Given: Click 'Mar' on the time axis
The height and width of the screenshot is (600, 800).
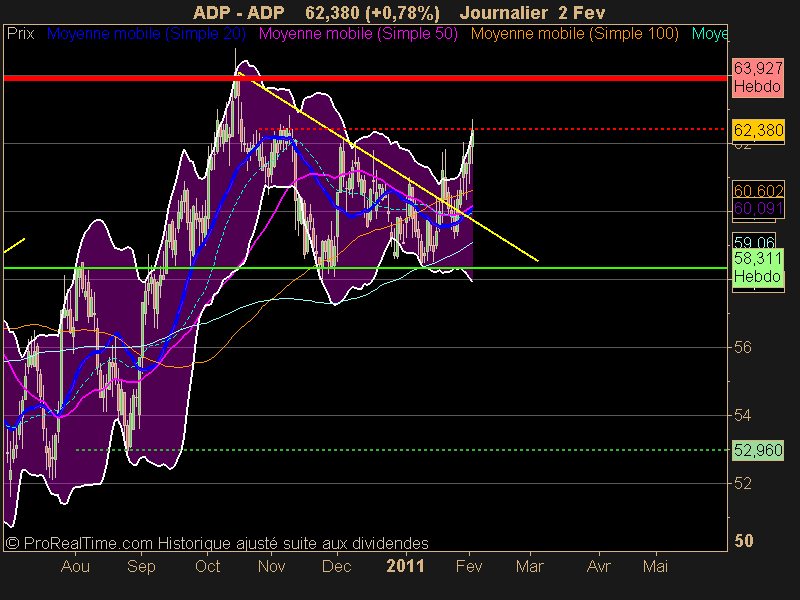Looking at the screenshot, I should 530,566.
